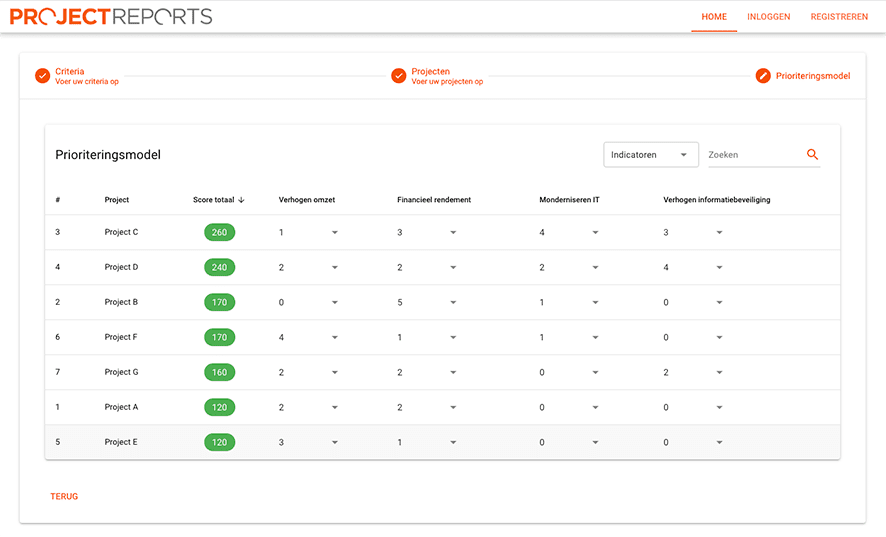Viewport: 886px width, 537px height.
Task: Click the # column header
Action: pos(58,200)
